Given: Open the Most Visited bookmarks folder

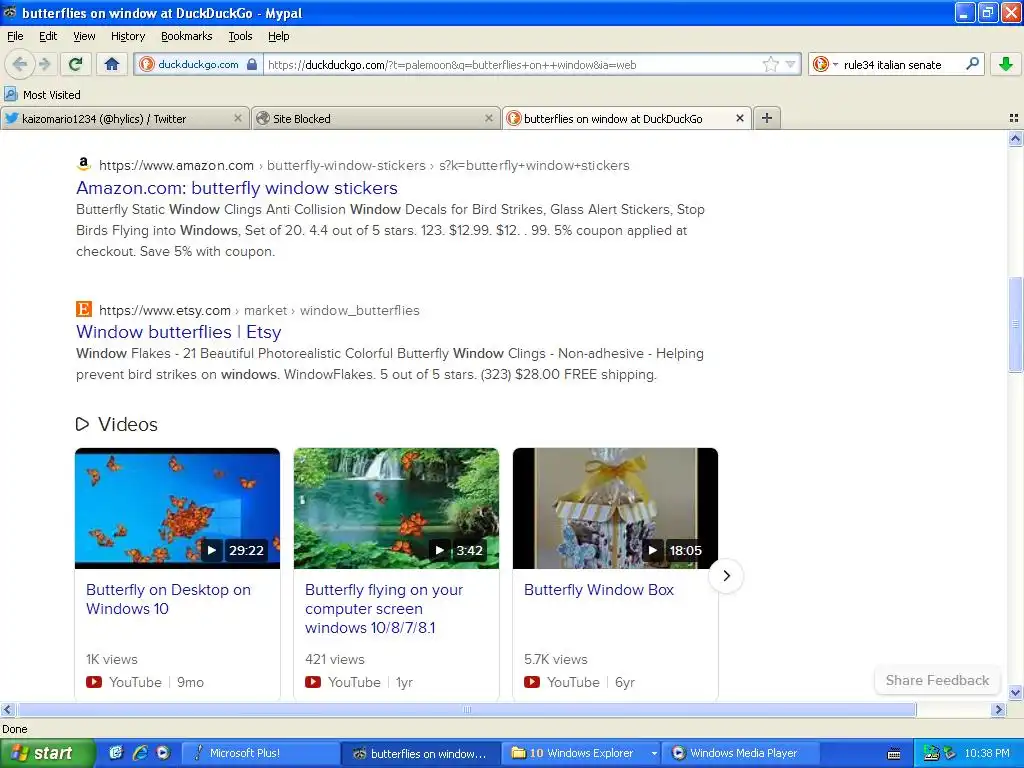Looking at the screenshot, I should coord(42,95).
